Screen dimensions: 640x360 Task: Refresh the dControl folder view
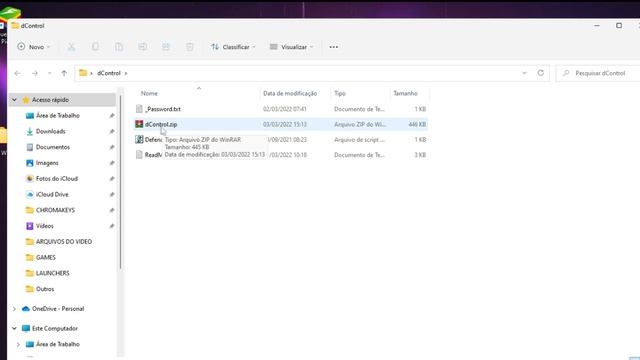pyautogui.click(x=540, y=73)
